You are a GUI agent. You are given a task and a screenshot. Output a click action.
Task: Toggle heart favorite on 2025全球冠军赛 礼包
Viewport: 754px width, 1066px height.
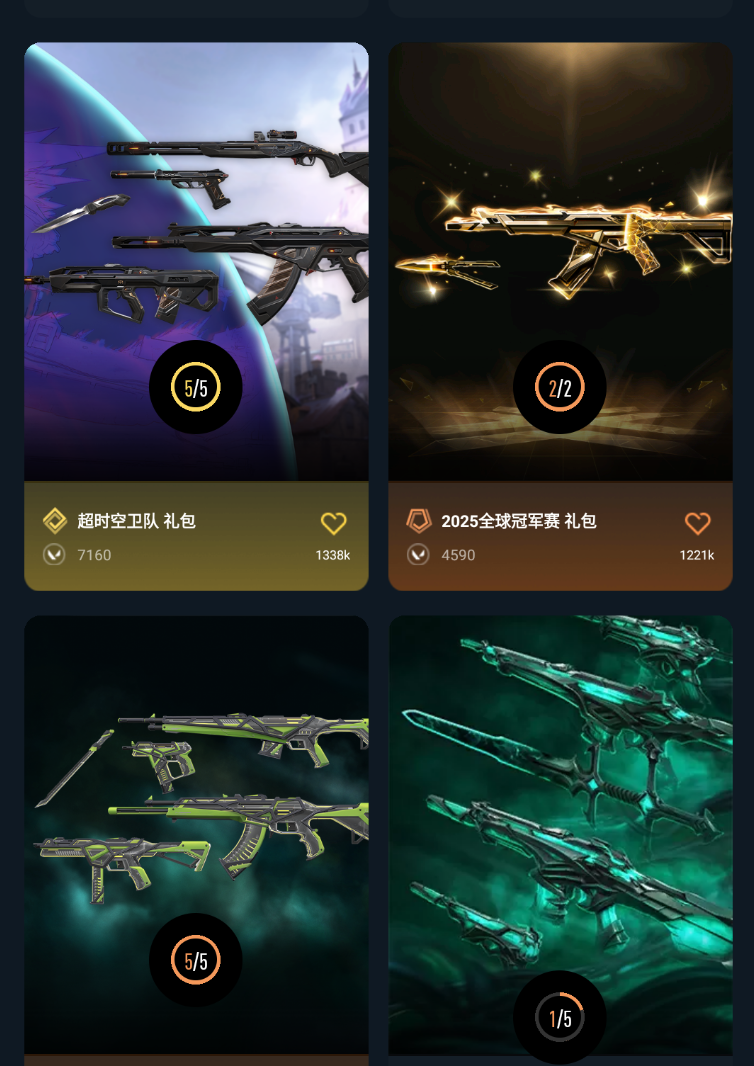point(698,523)
